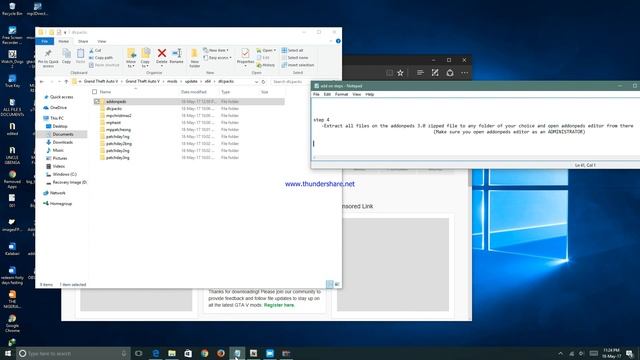640x360 pixels.
Task: Click the Explorer Help question mark icon
Action: tap(338, 41)
